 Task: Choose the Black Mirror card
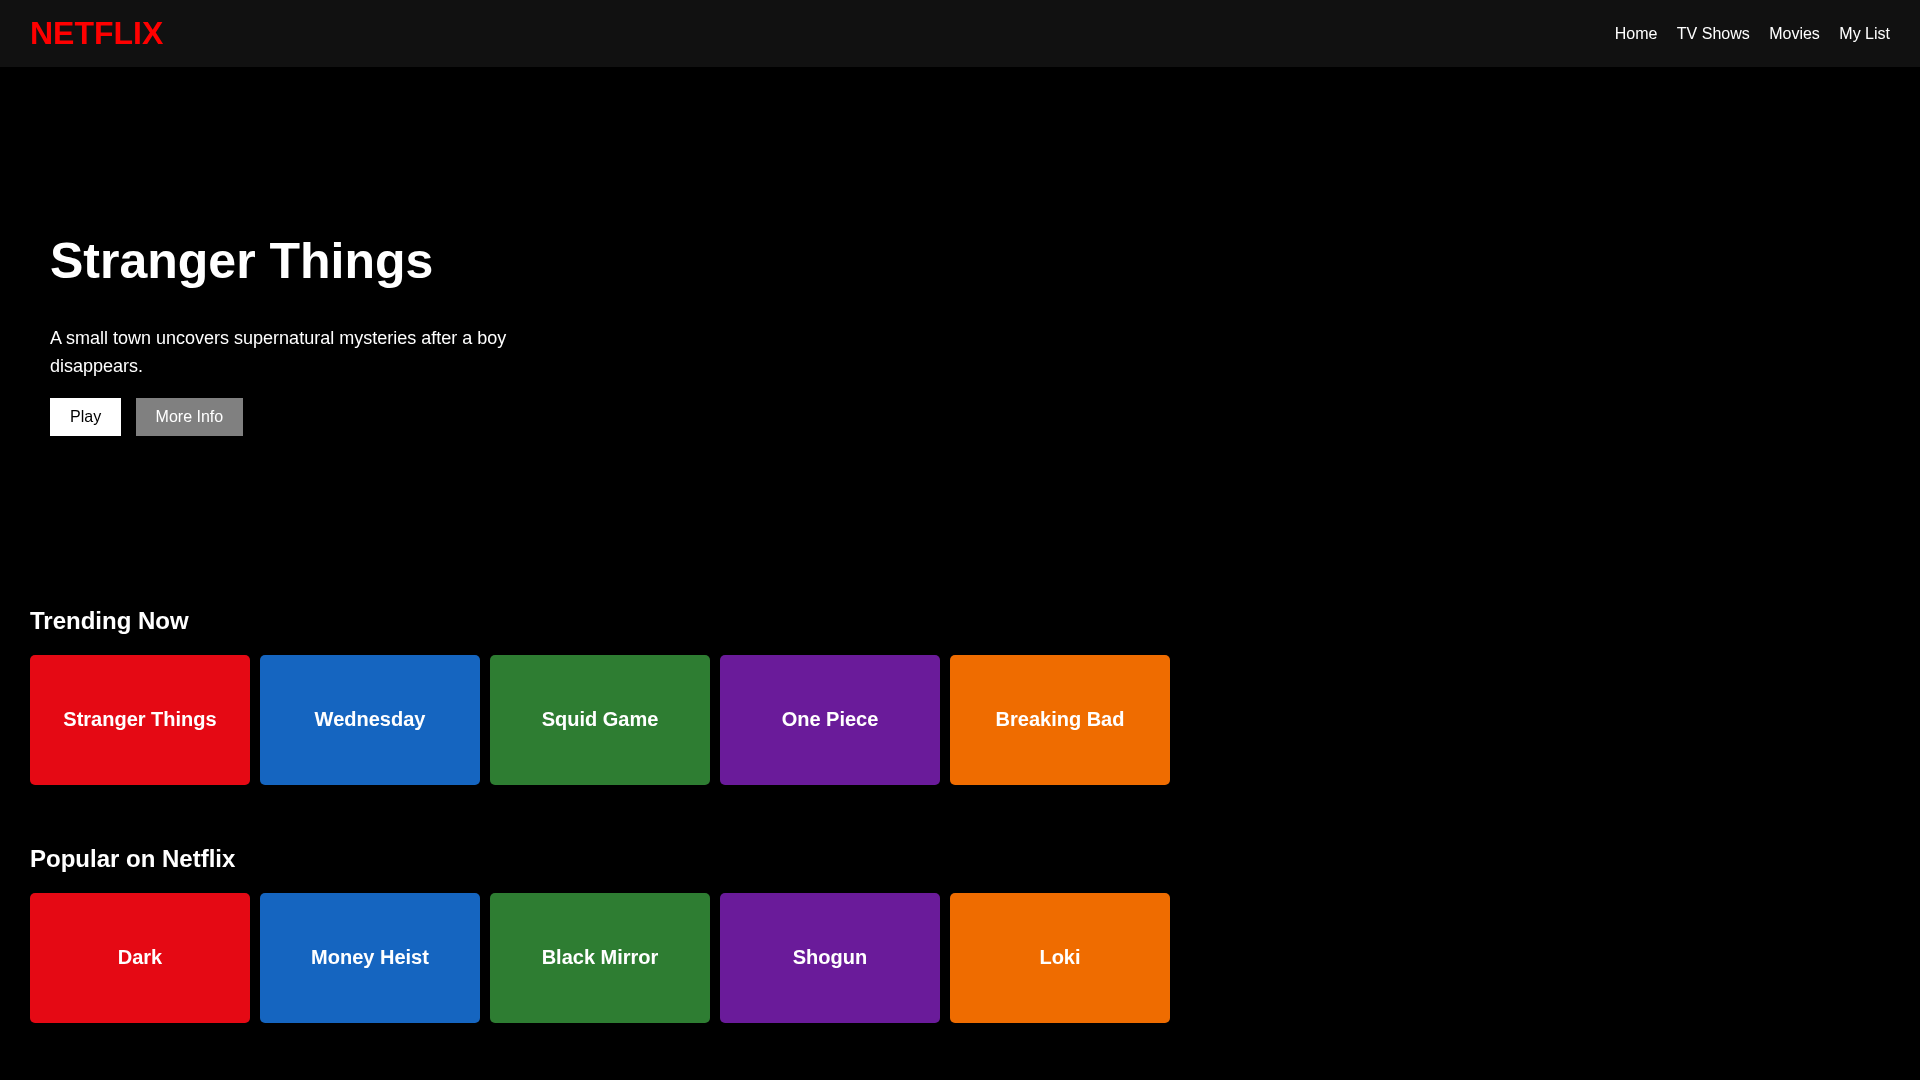(600, 958)
